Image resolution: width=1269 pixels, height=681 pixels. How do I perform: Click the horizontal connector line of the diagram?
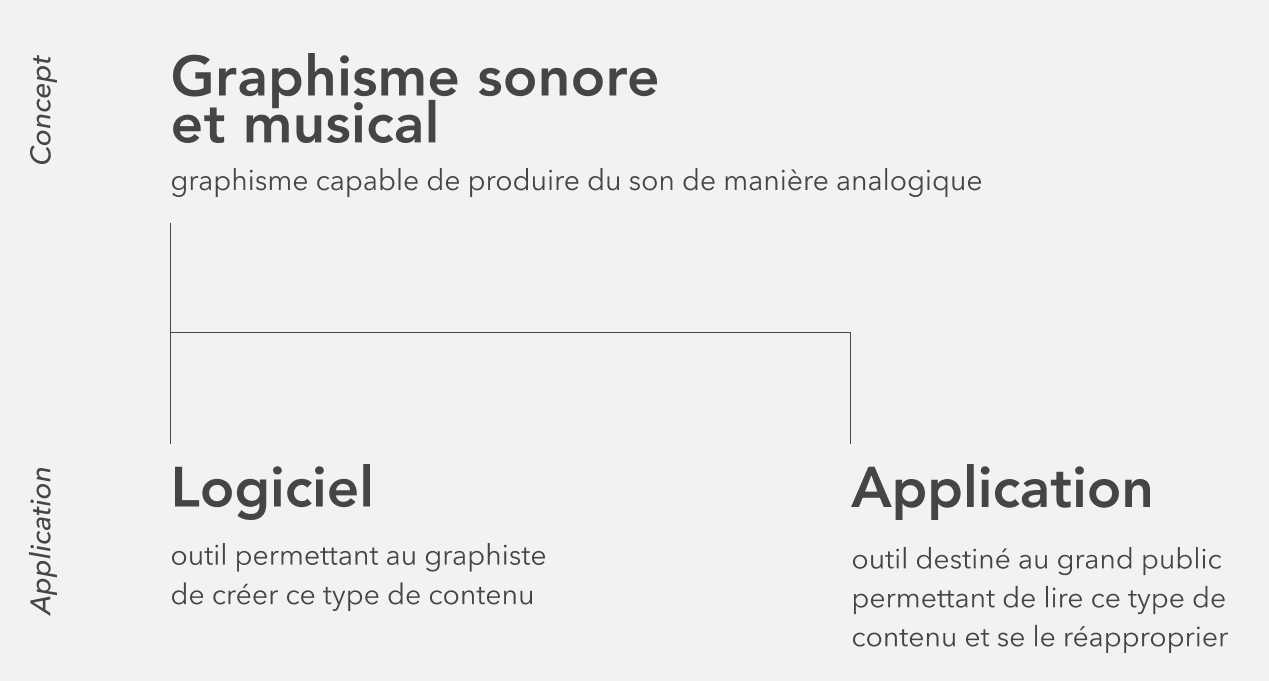click(x=510, y=332)
